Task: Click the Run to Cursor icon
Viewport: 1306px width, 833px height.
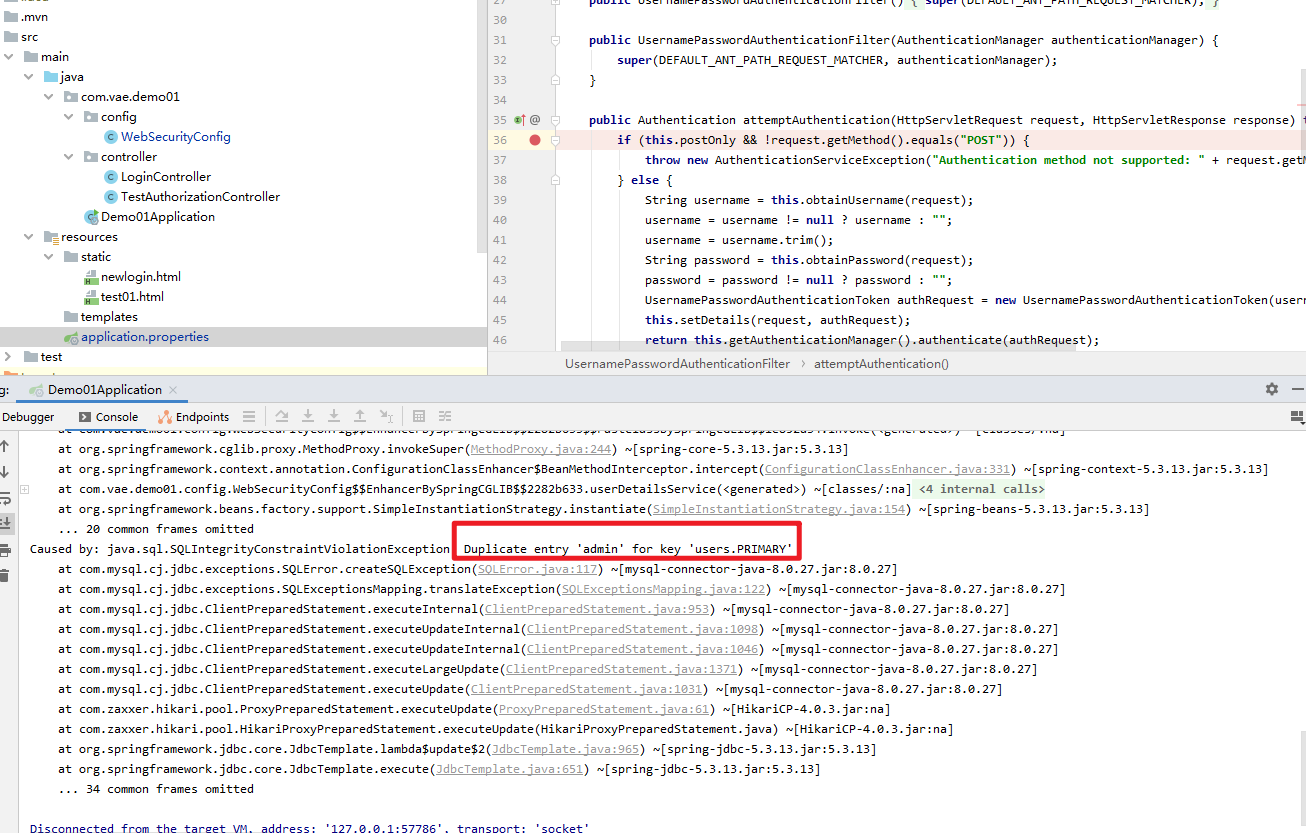Action: (386, 416)
